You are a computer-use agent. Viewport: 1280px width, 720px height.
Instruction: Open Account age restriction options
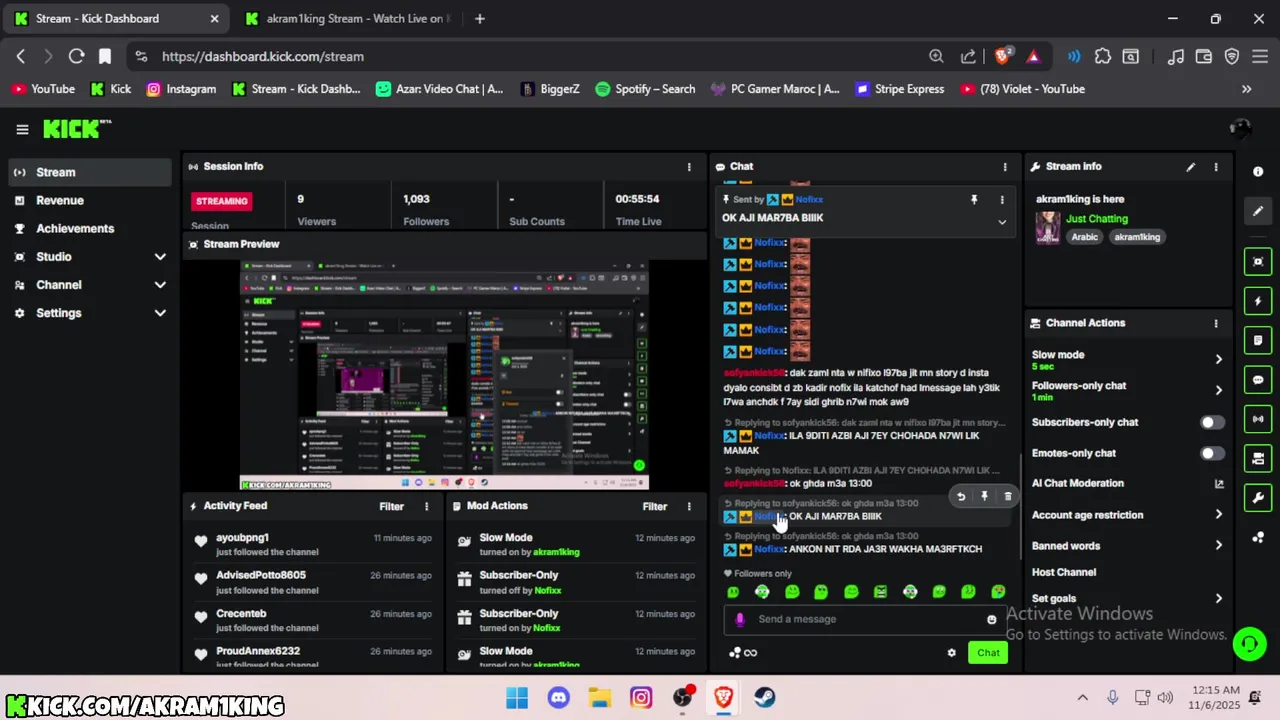[1218, 515]
